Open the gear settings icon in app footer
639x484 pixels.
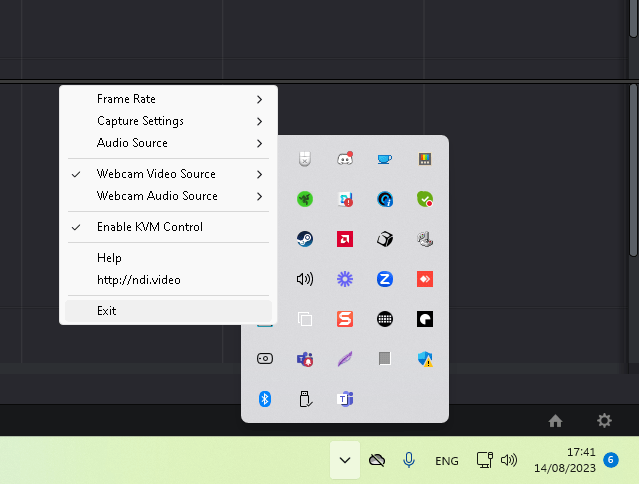coord(604,420)
